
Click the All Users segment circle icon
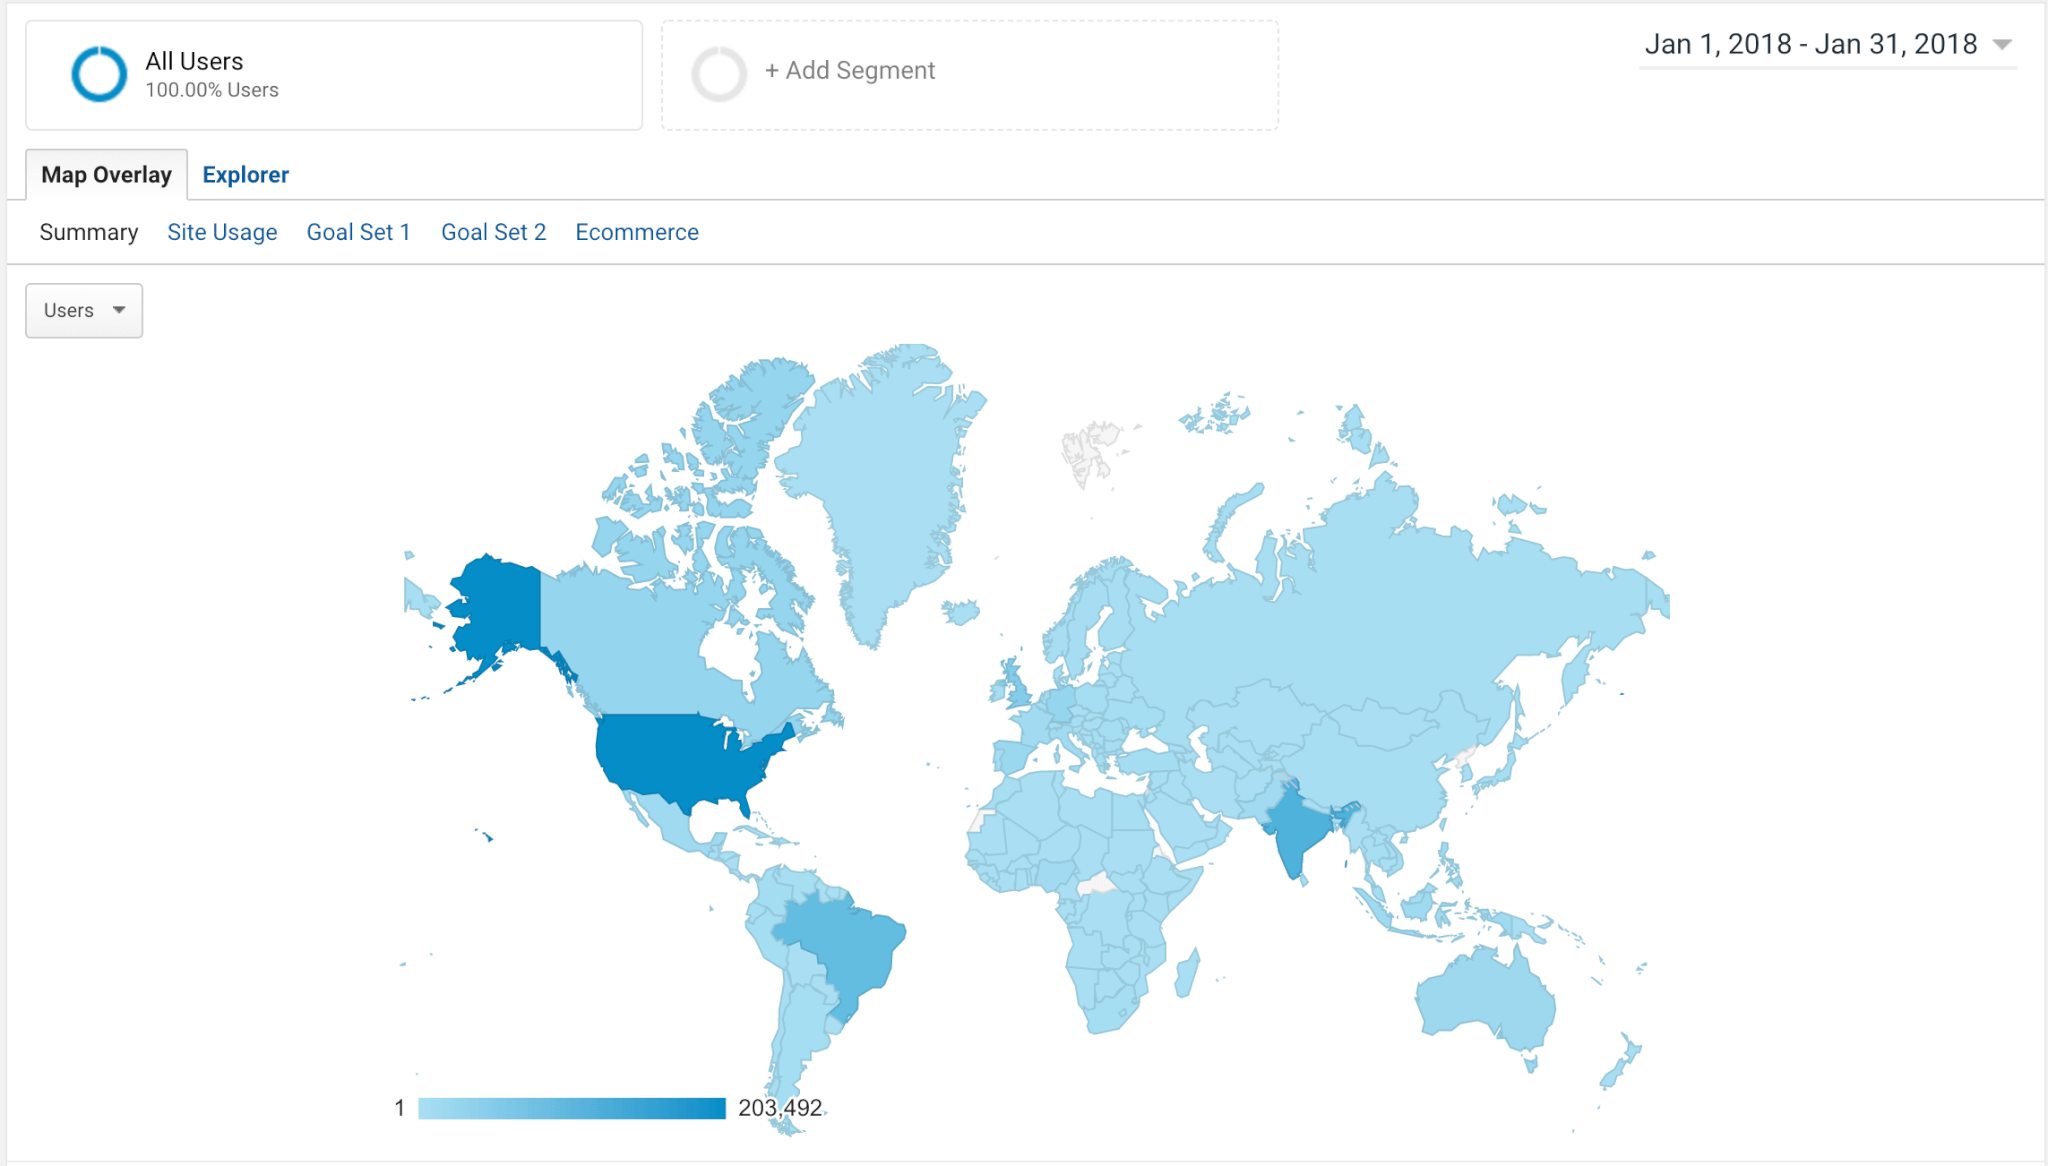[99, 74]
